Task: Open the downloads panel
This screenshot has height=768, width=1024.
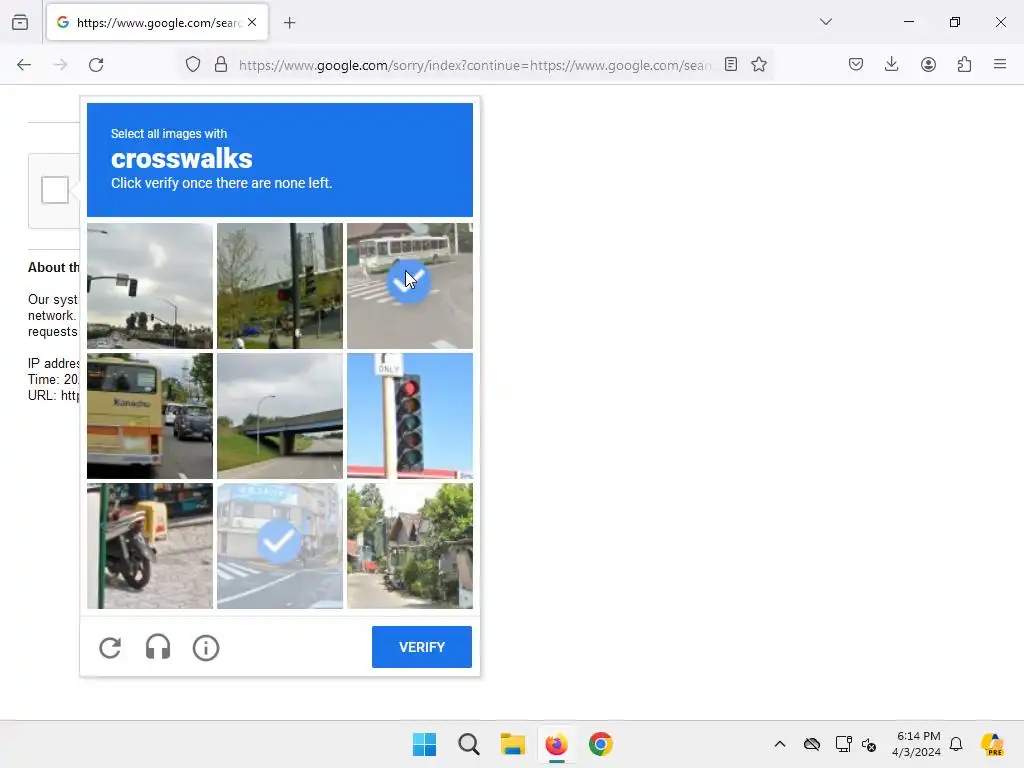Action: point(891,65)
